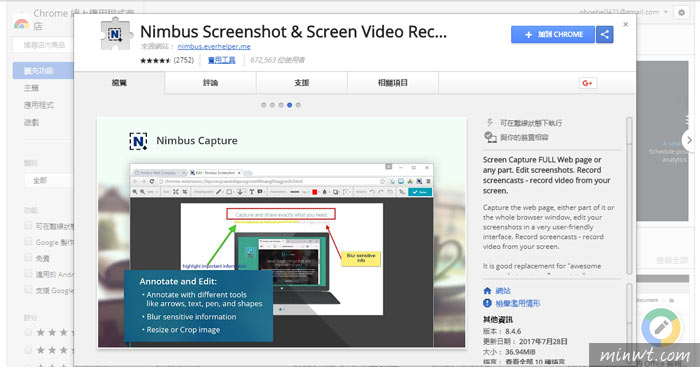Toggle the runs offline filter checkbox
This screenshot has height=367, width=700.
coord(29,225)
